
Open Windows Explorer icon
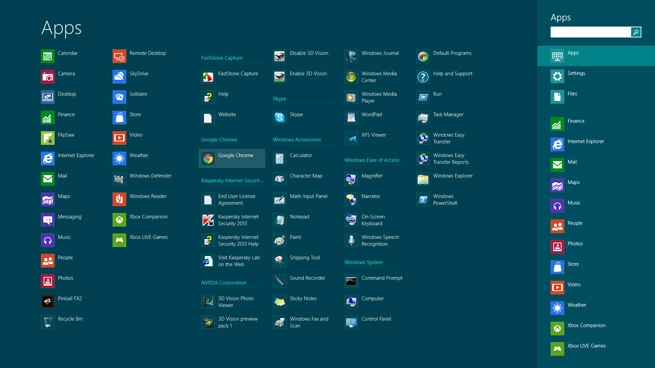(423, 179)
